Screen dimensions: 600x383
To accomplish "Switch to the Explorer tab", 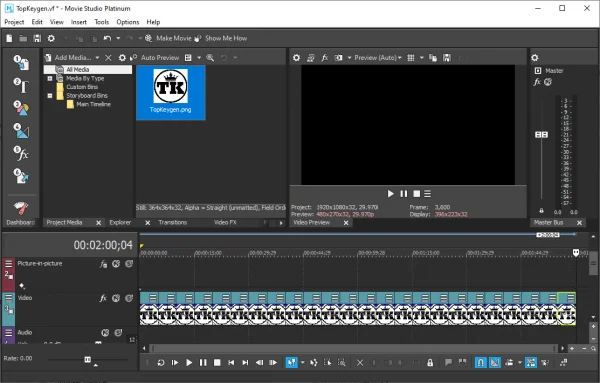I will point(120,222).
